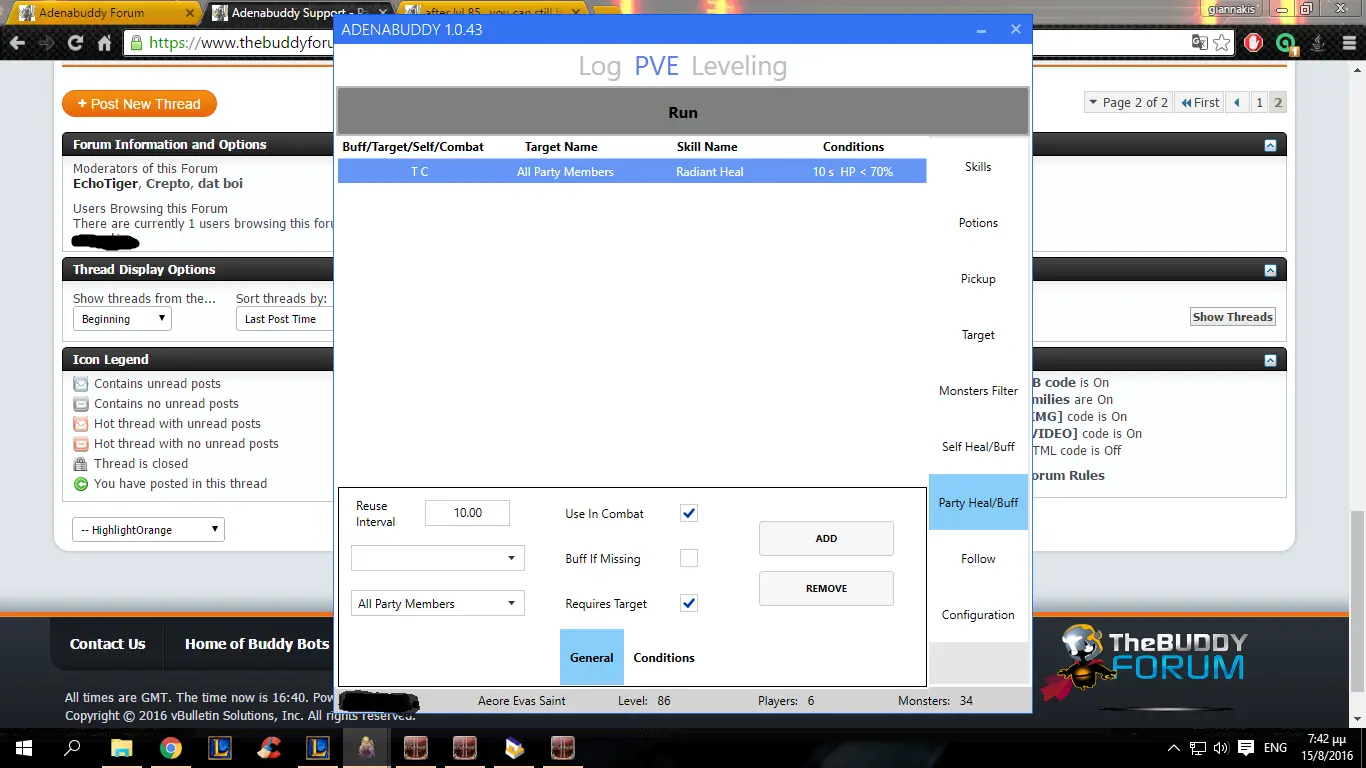Open CCleaner from the taskbar
This screenshot has height=768, width=1366.
(268, 748)
